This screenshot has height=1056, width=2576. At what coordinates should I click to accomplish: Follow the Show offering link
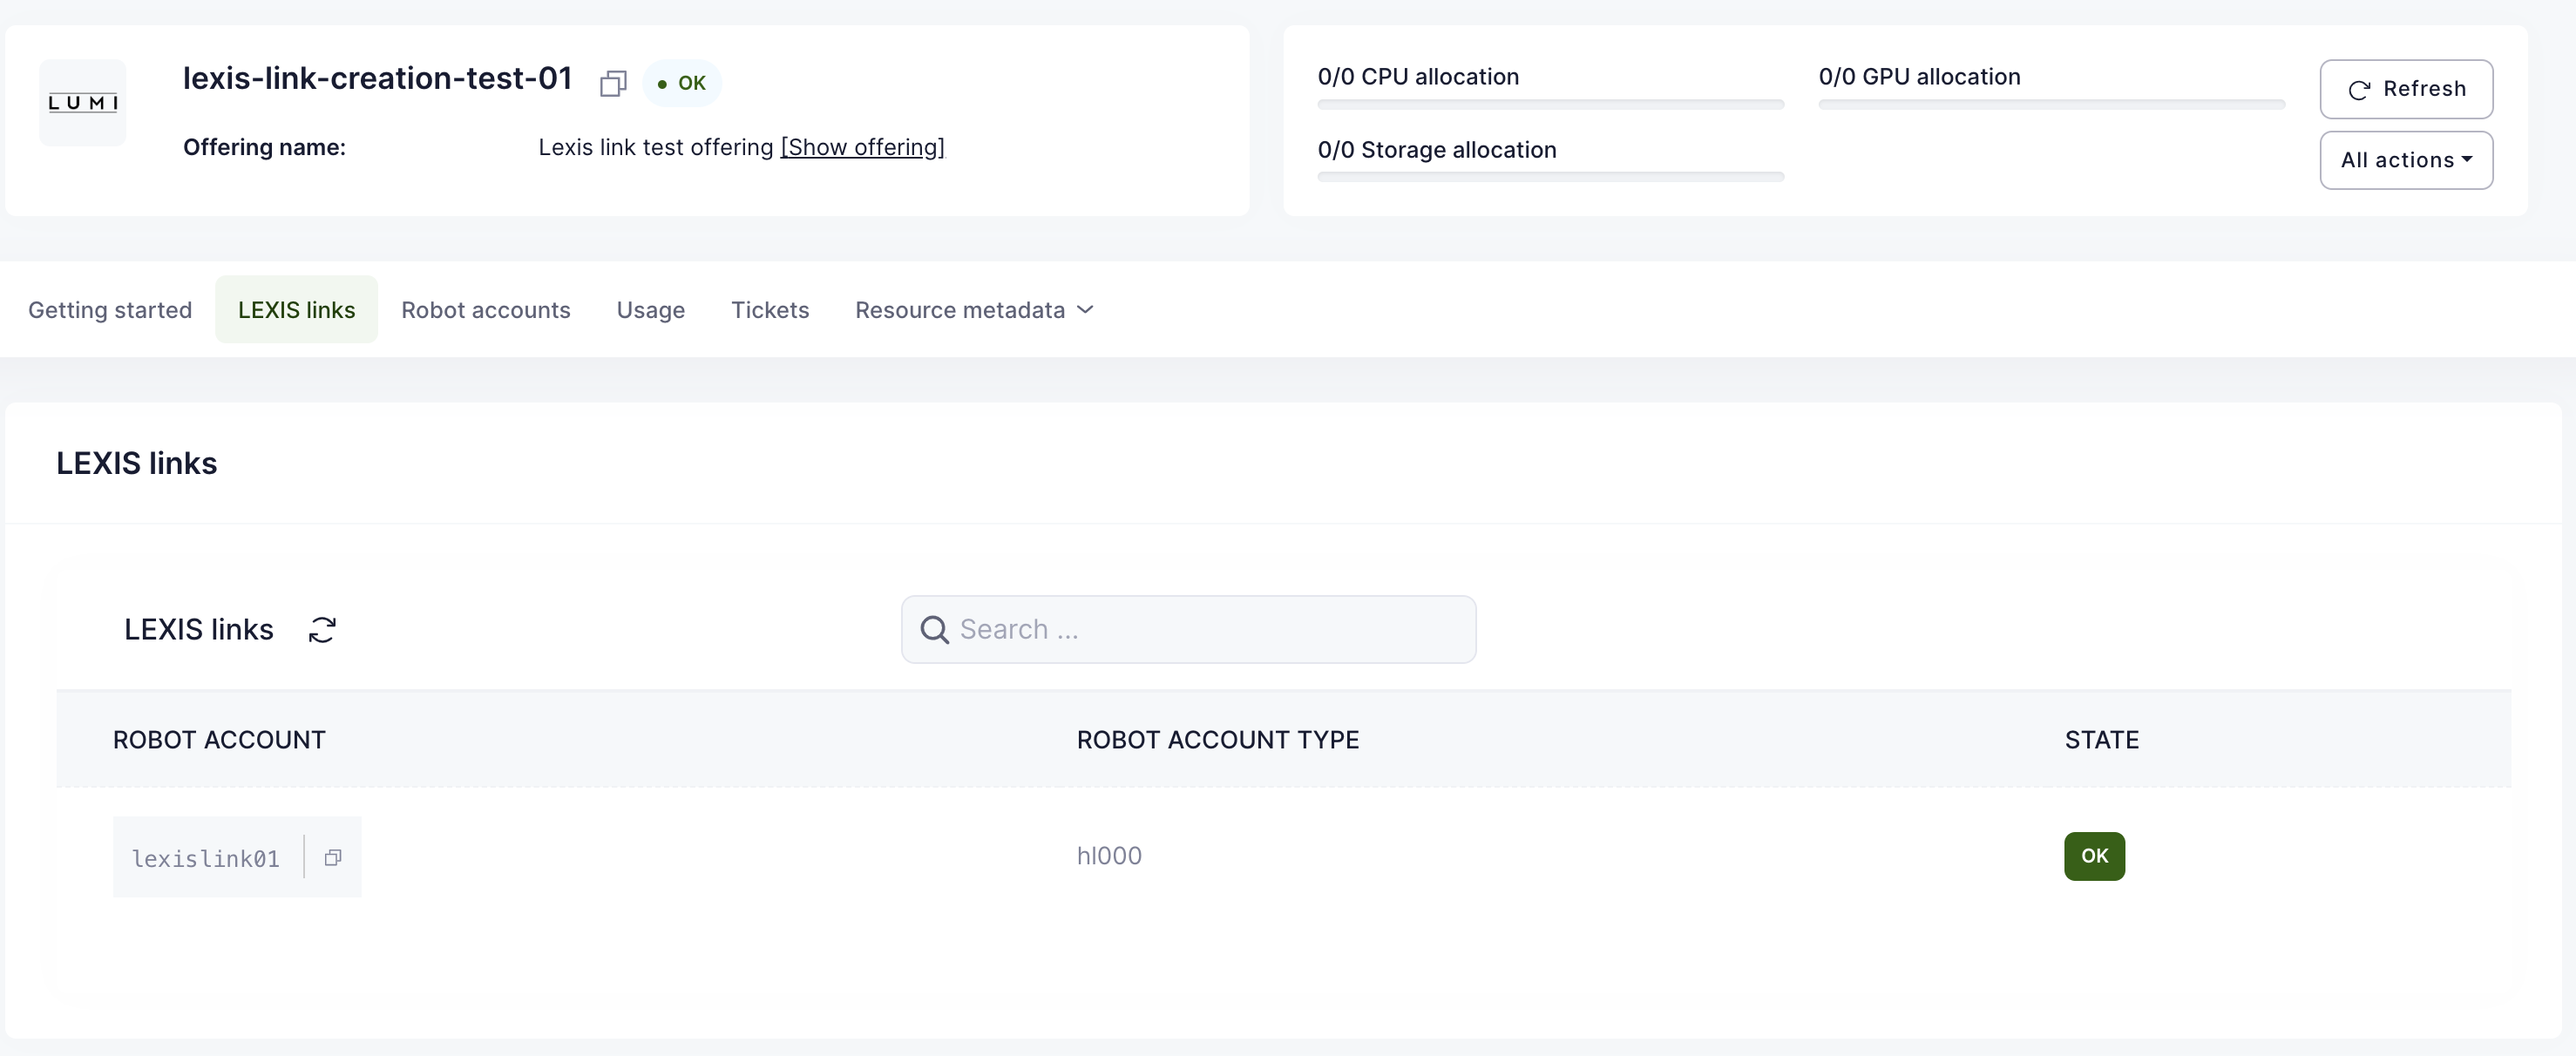click(862, 148)
